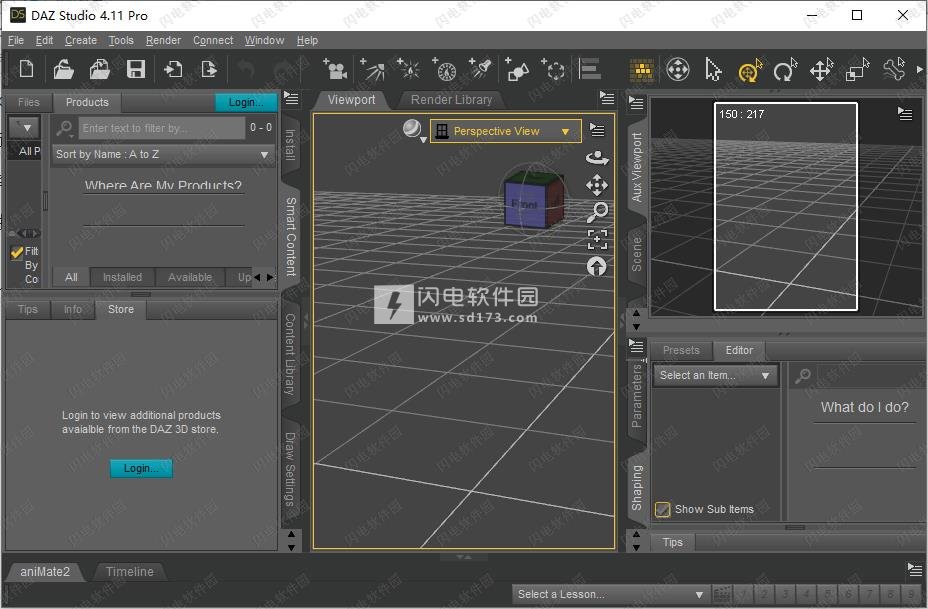The height and width of the screenshot is (609, 928).
Task: Open the Viewport pane options menu icon
Action: click(607, 98)
